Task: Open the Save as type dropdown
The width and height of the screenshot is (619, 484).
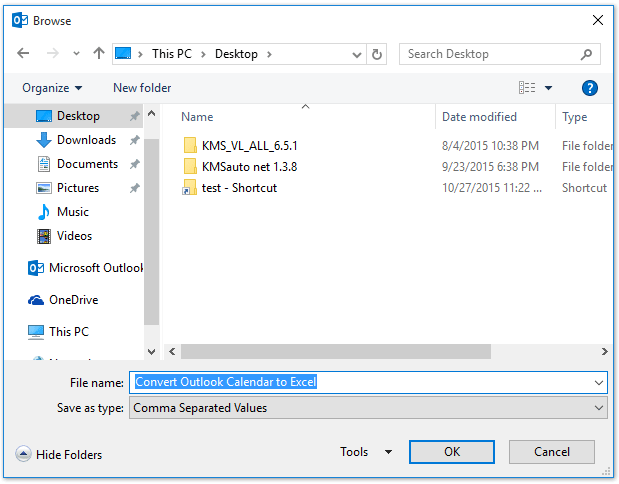Action: click(x=368, y=408)
